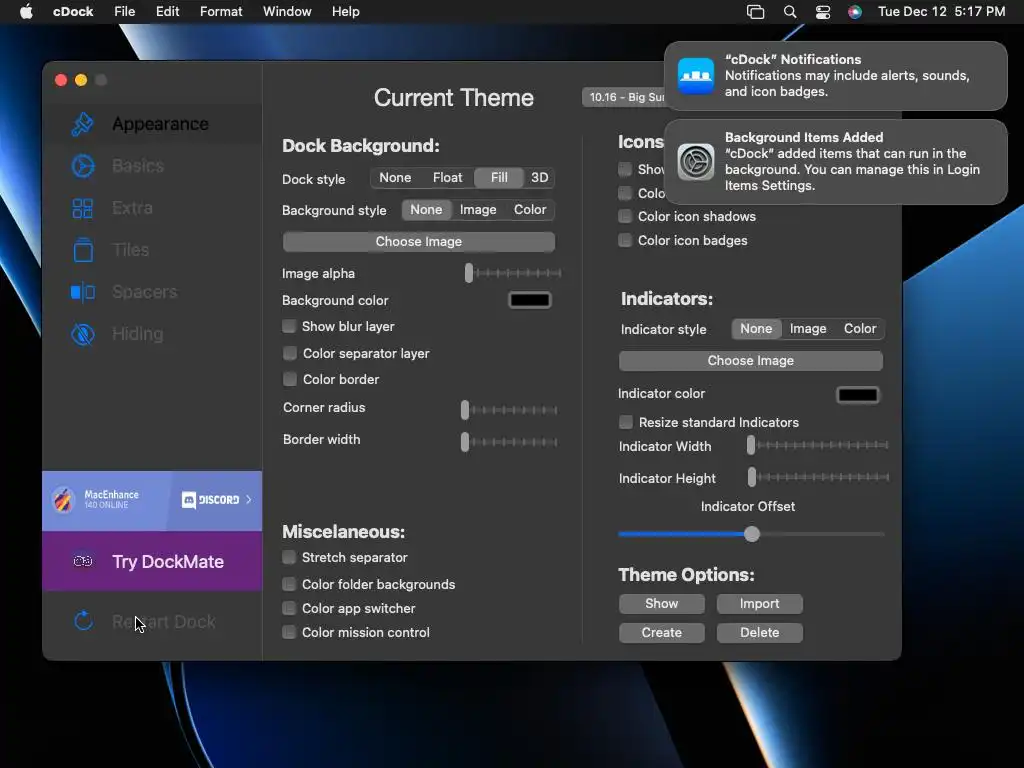Click the Stage Manager windows icon in menu bar
1024x768 pixels.
click(x=756, y=12)
